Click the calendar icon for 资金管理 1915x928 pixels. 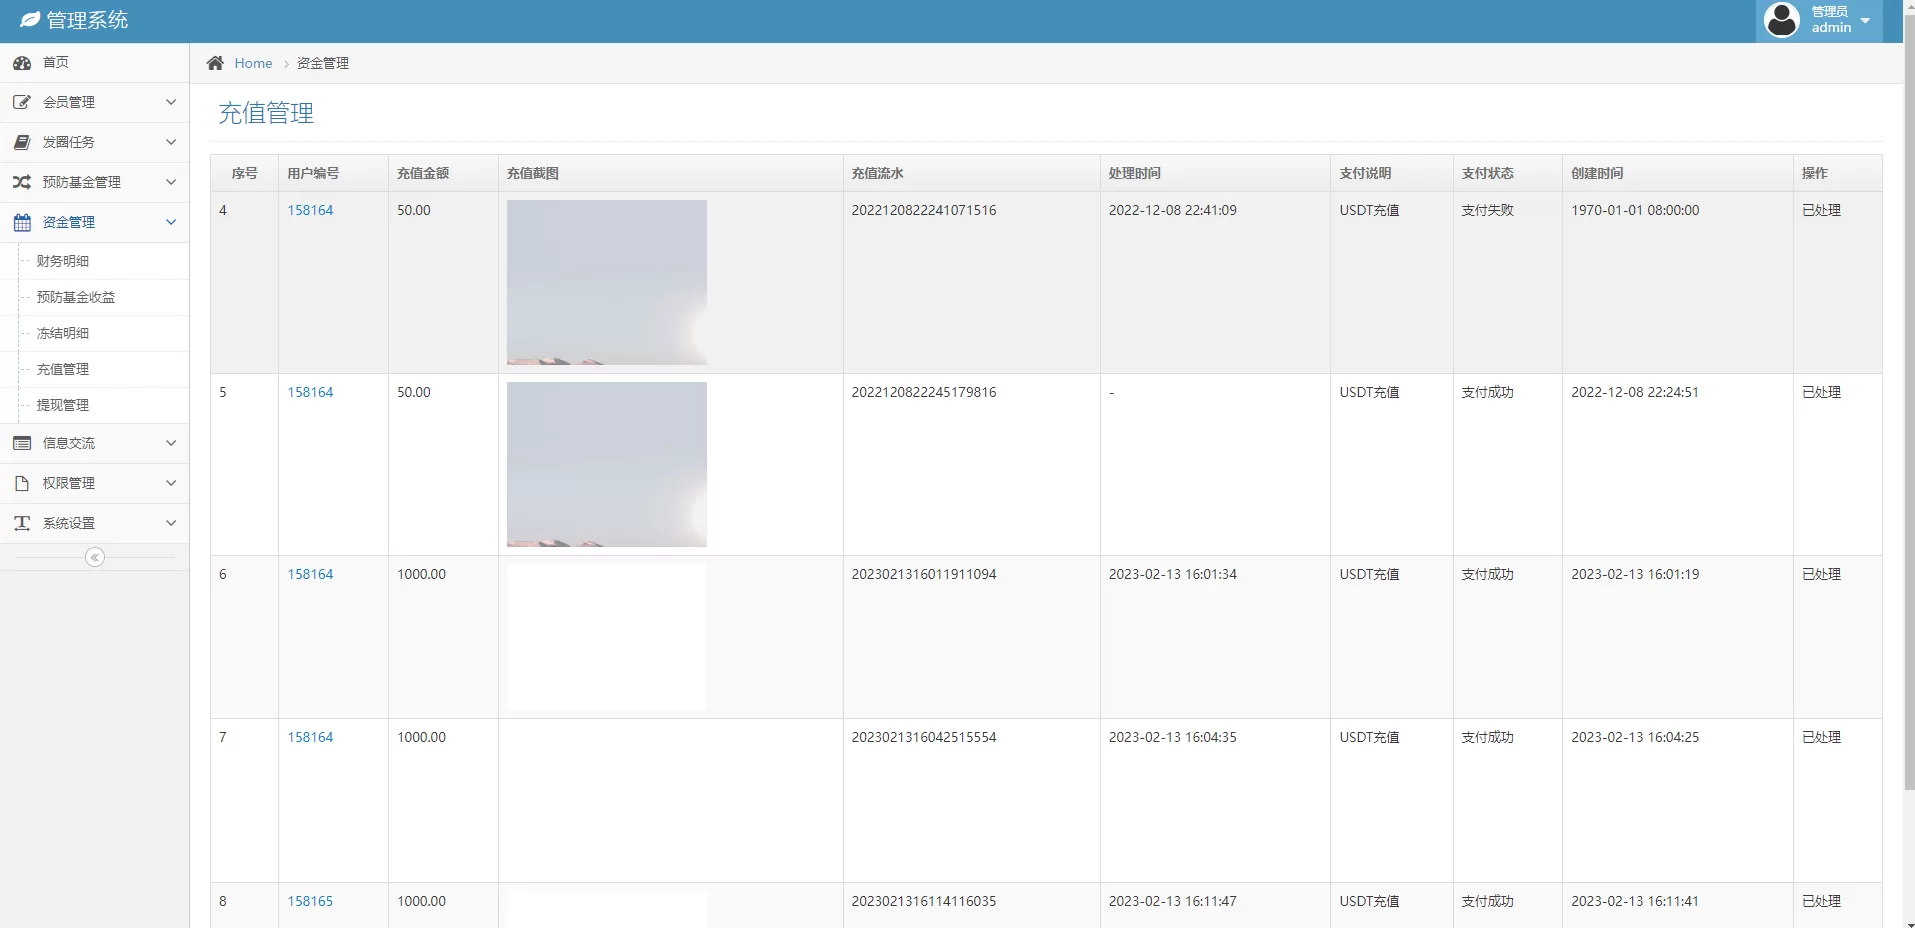[22, 222]
